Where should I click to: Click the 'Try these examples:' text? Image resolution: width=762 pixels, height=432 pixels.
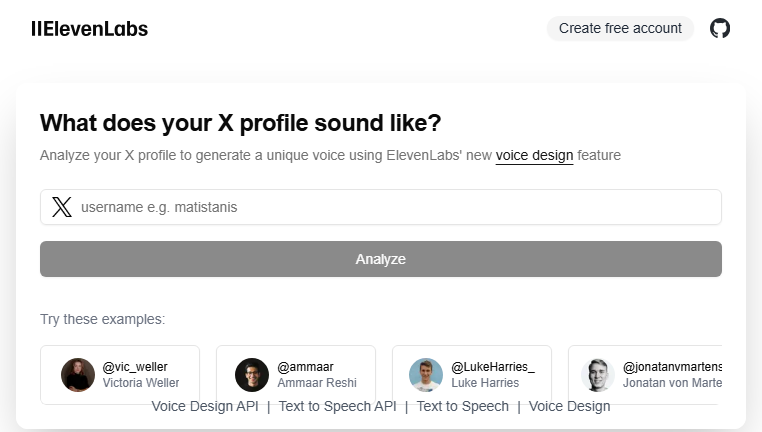point(103,319)
